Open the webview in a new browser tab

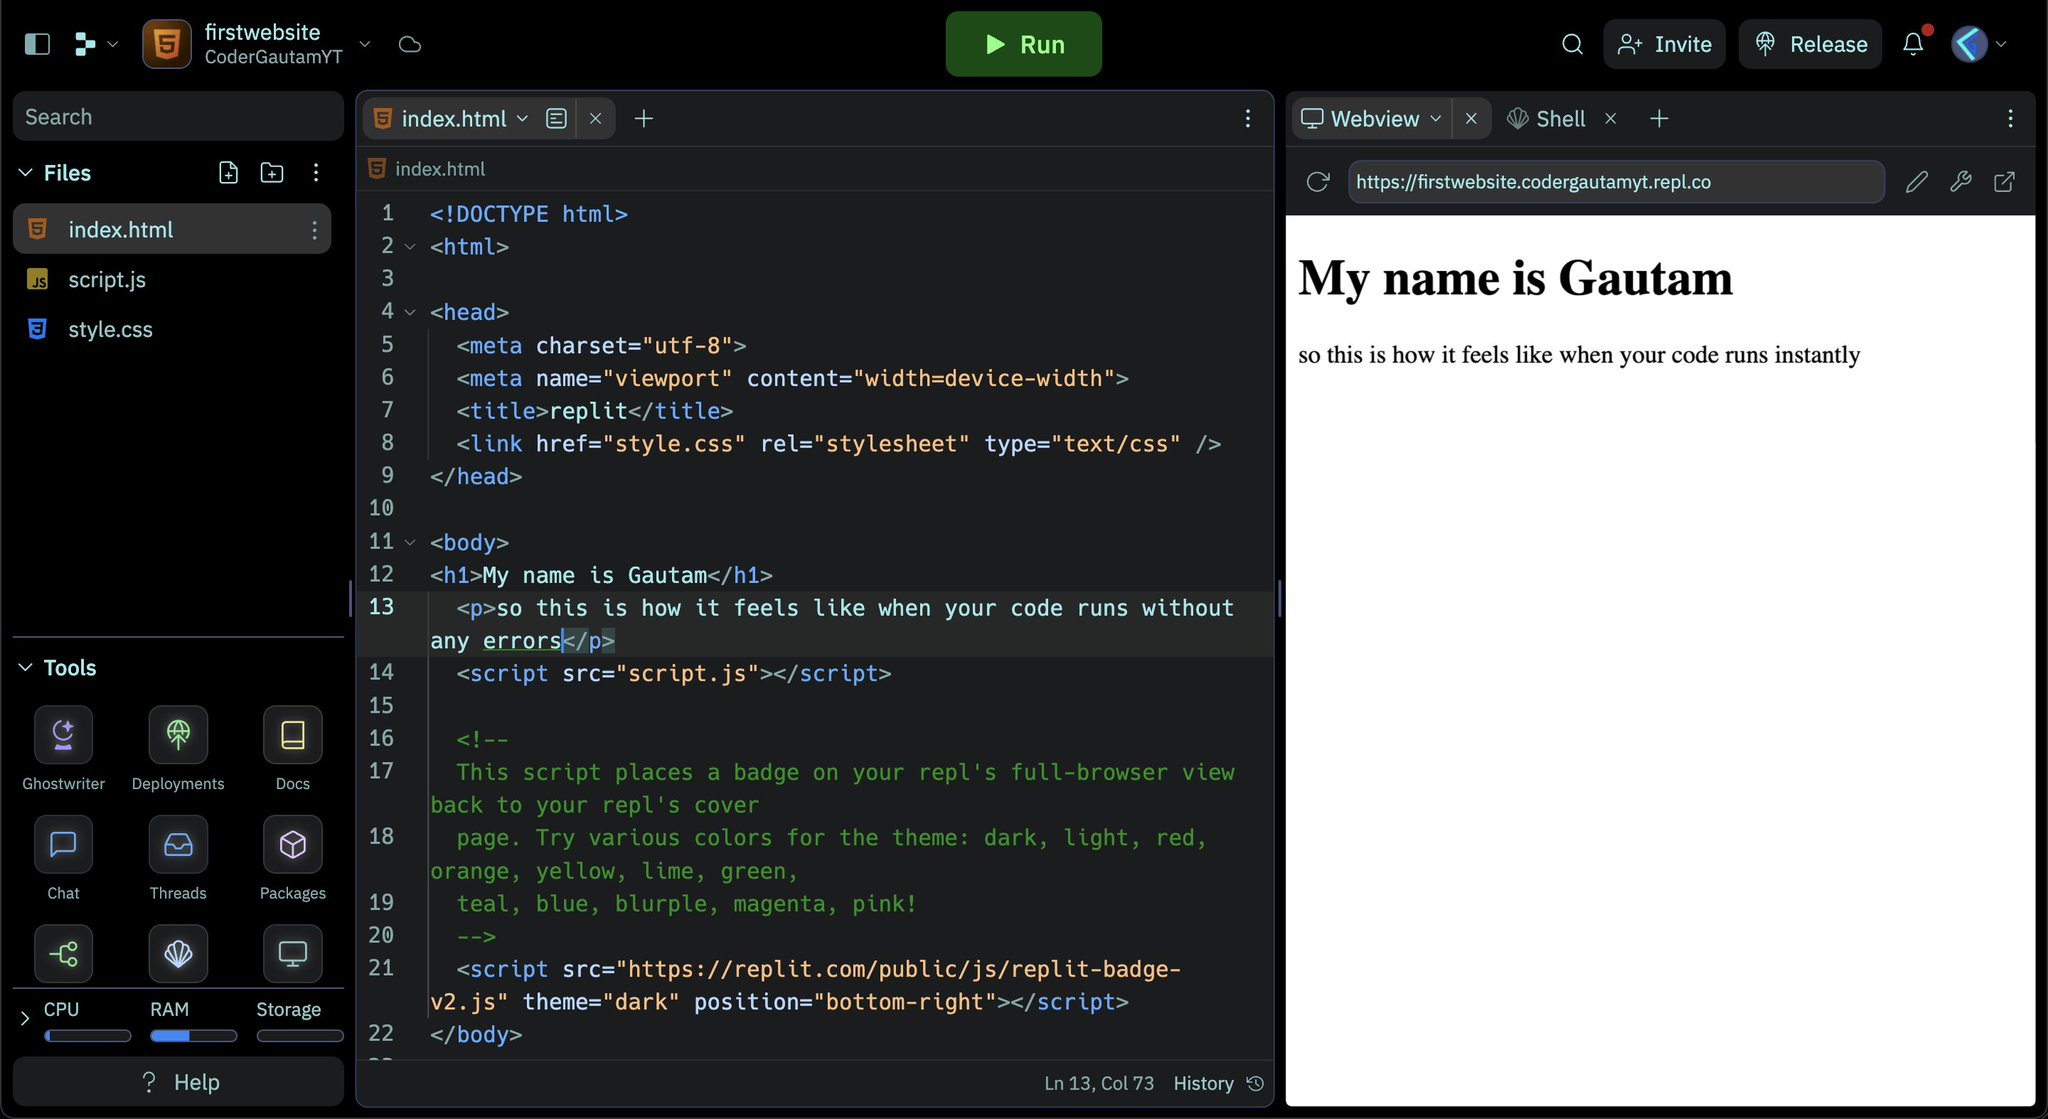click(x=2004, y=182)
